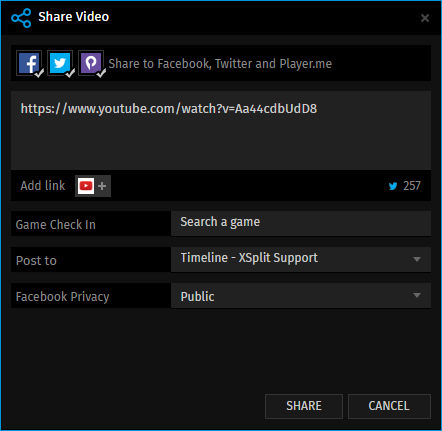Image resolution: width=442 pixels, height=431 pixels.
Task: Toggle Player.me sharing icon
Action: click(91, 63)
